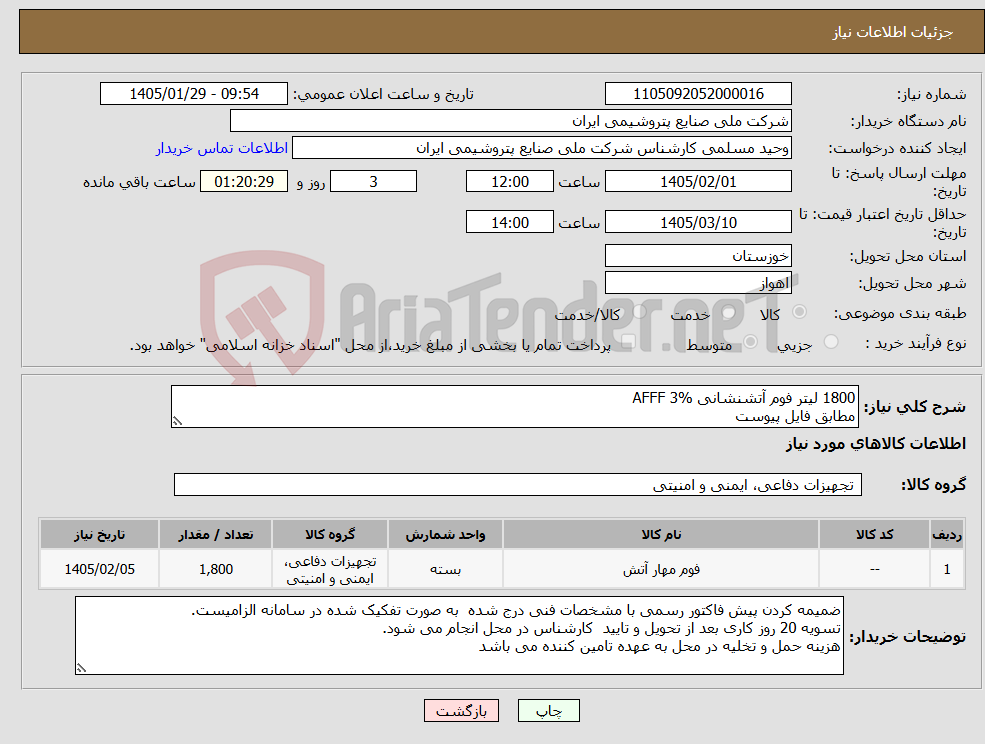
Task: Click the تعداد / مقدار column header
Action: [215, 535]
